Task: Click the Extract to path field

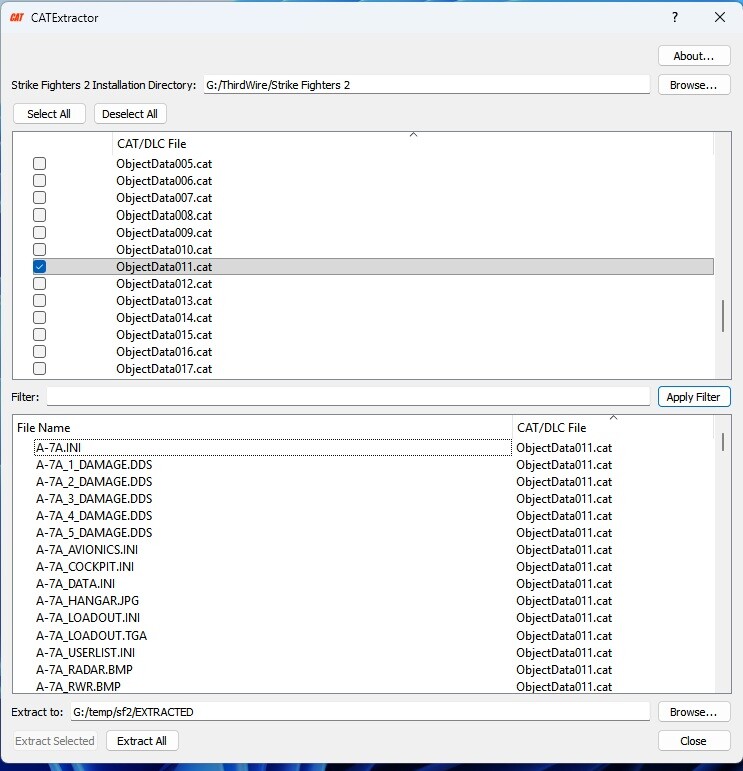Action: (x=360, y=712)
